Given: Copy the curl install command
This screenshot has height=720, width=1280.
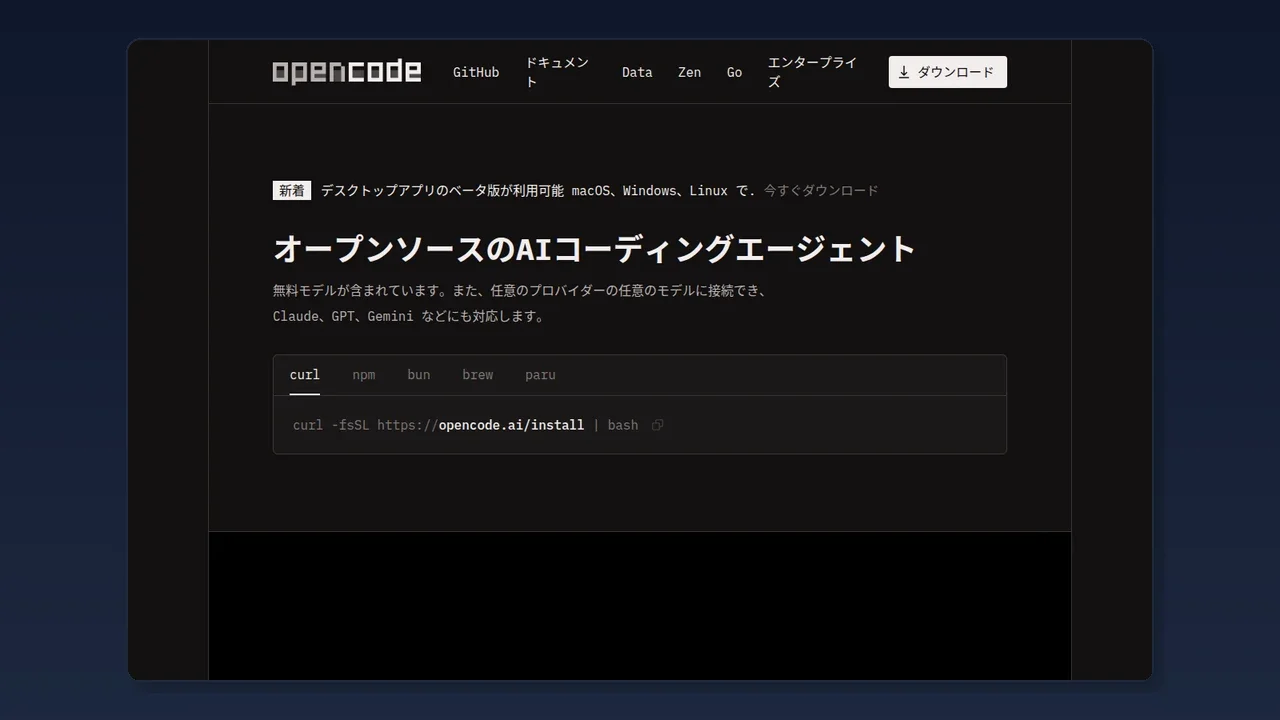Looking at the screenshot, I should point(657,425).
